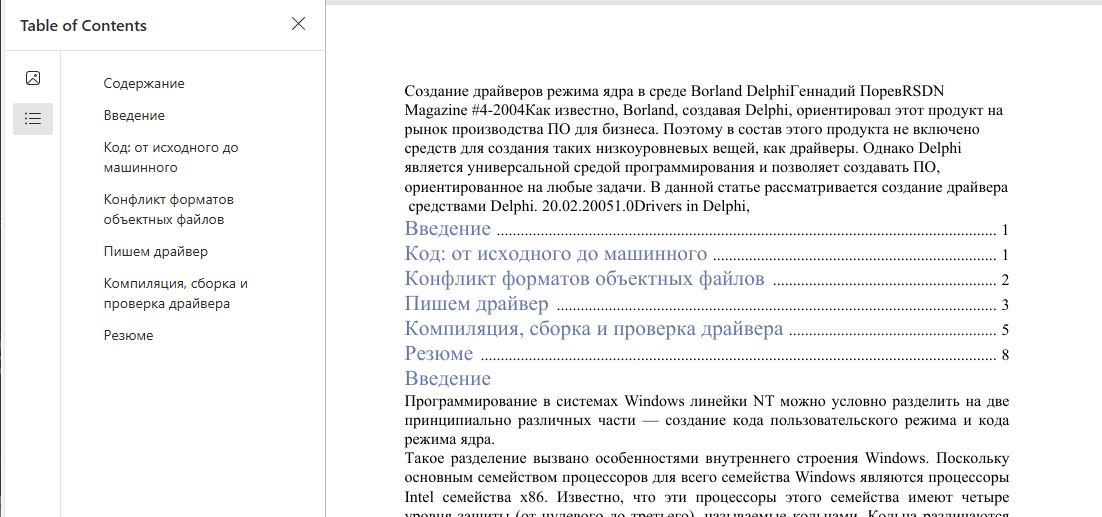Click the 'Введение' link in document contents
1102x517 pixels.
coord(447,229)
